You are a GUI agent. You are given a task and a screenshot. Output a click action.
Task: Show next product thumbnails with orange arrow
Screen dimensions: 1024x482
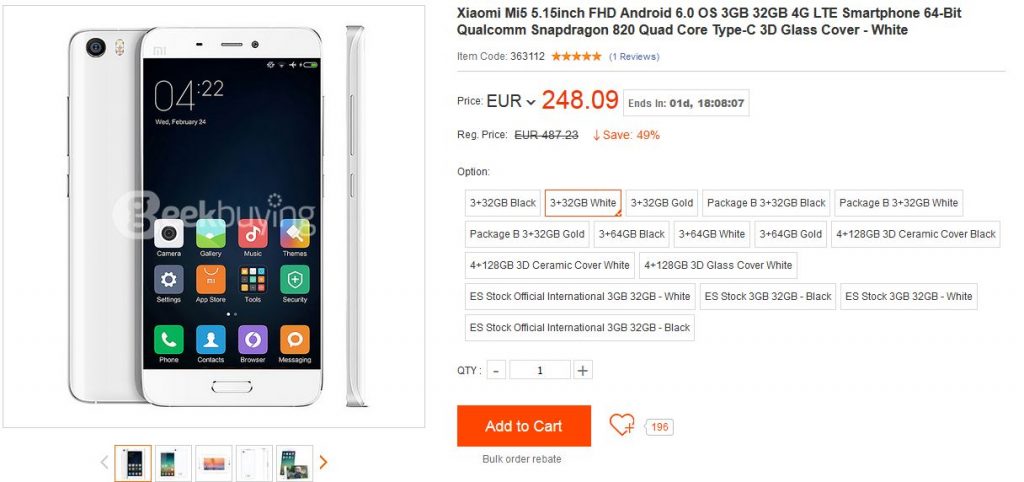tap(323, 462)
